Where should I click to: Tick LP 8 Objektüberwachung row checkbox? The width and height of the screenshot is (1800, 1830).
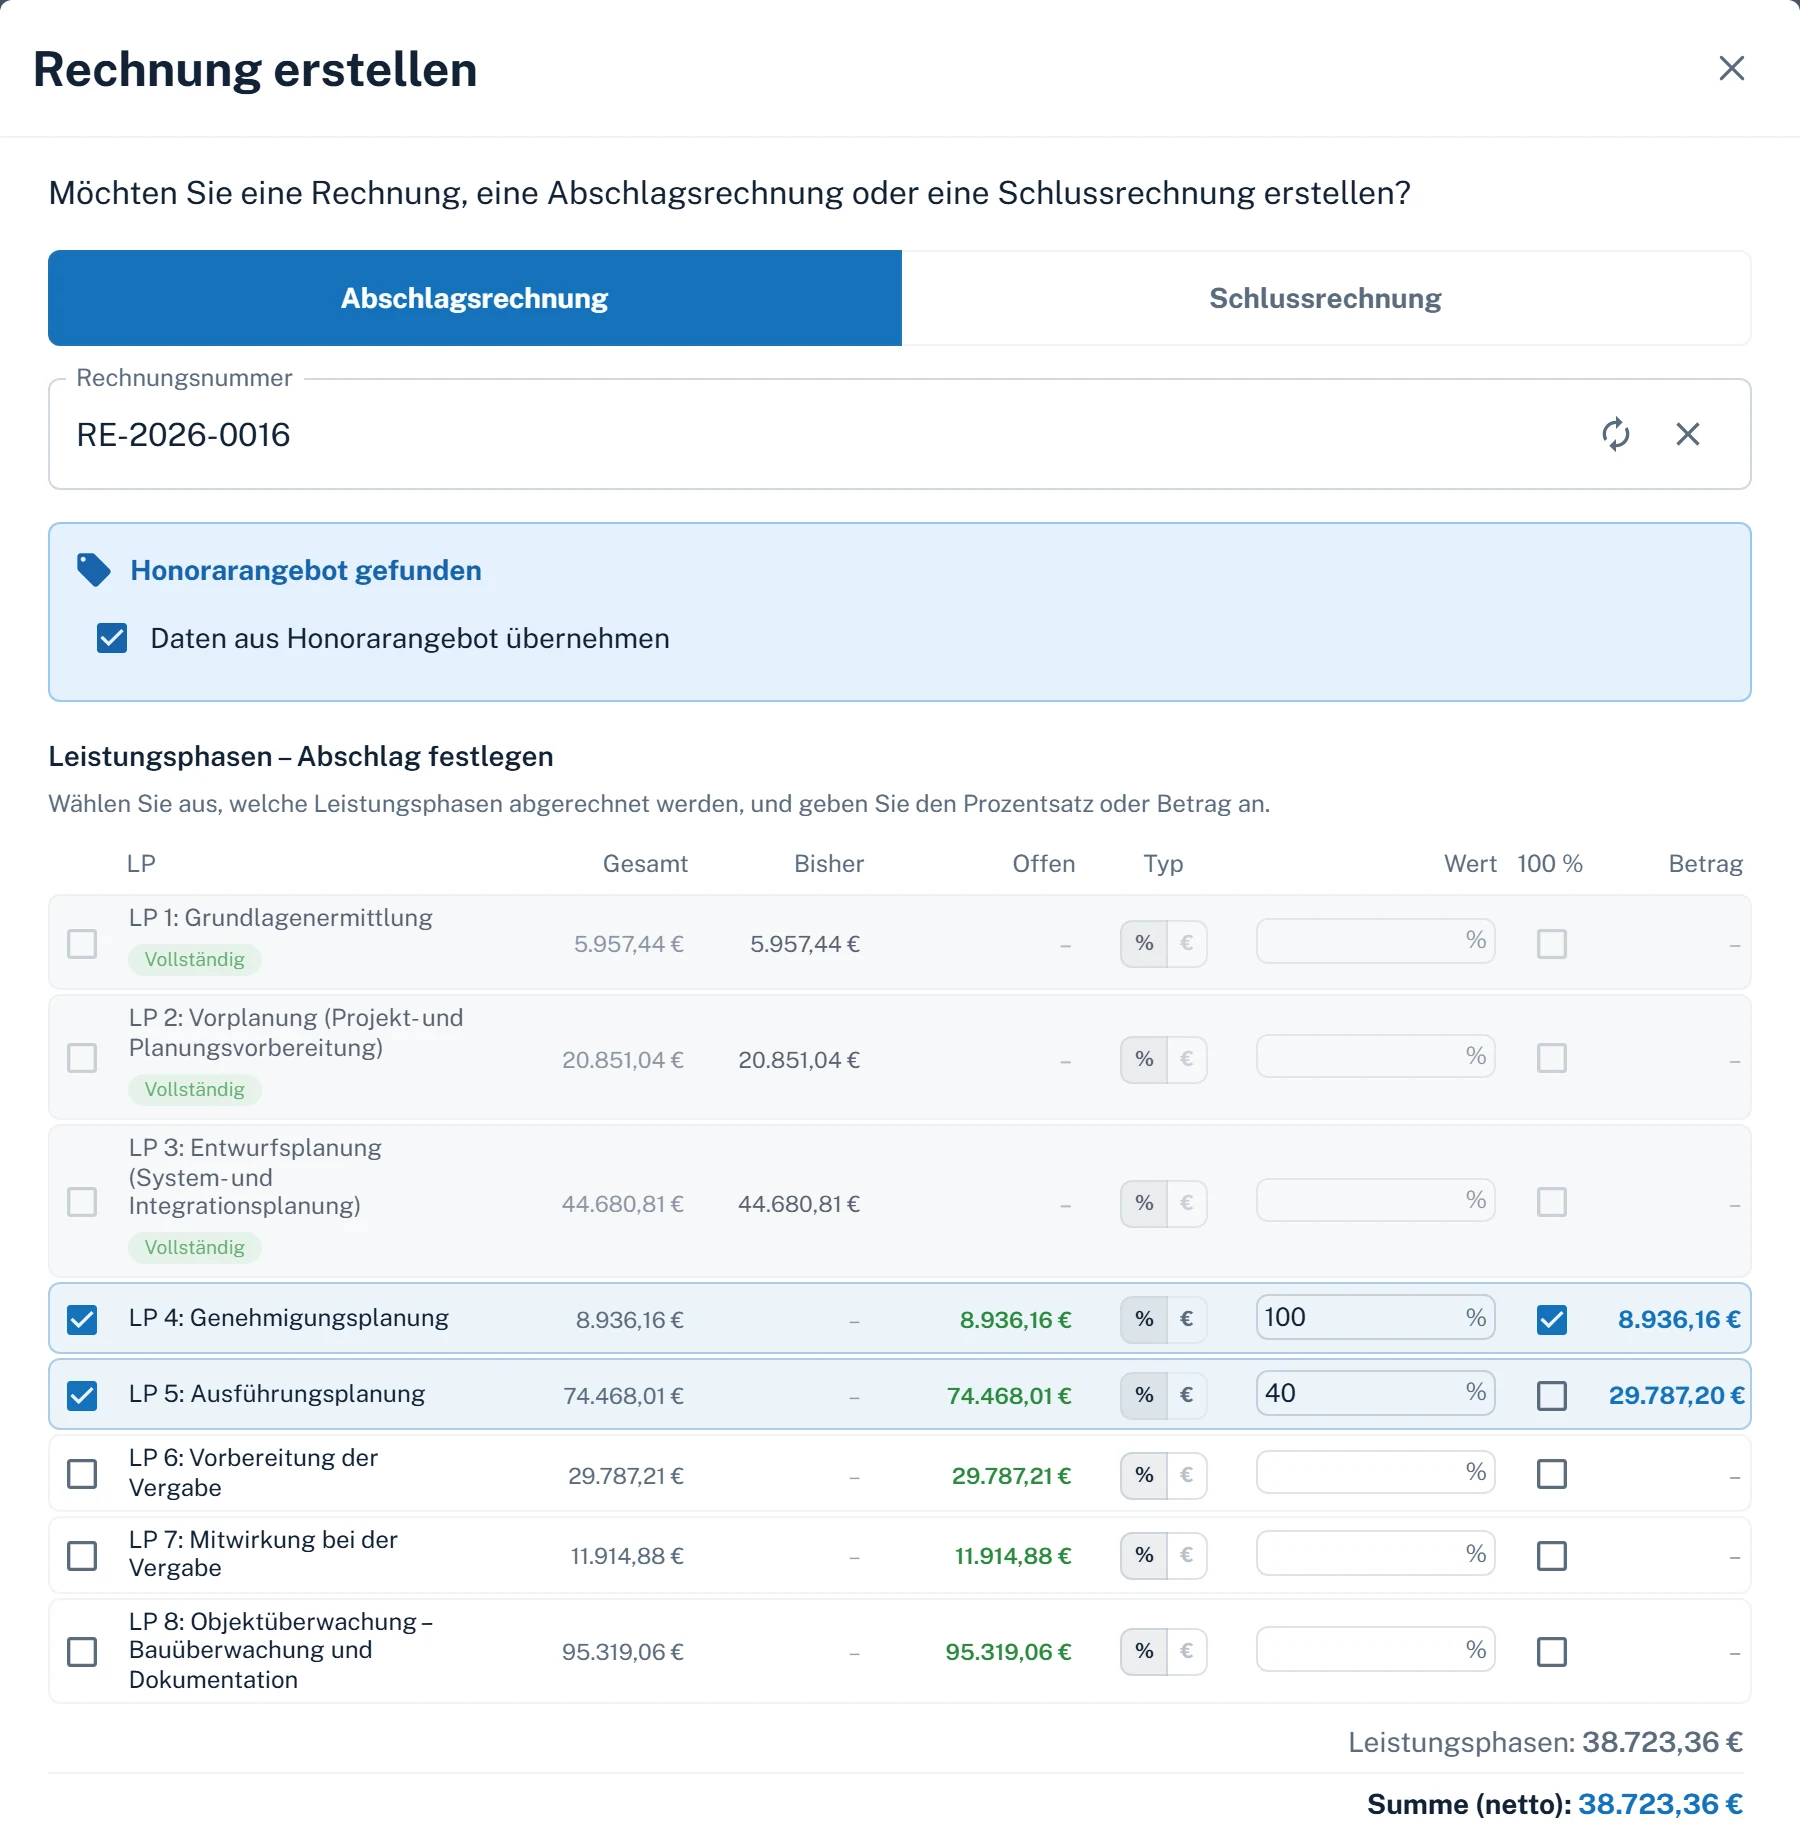82,1652
